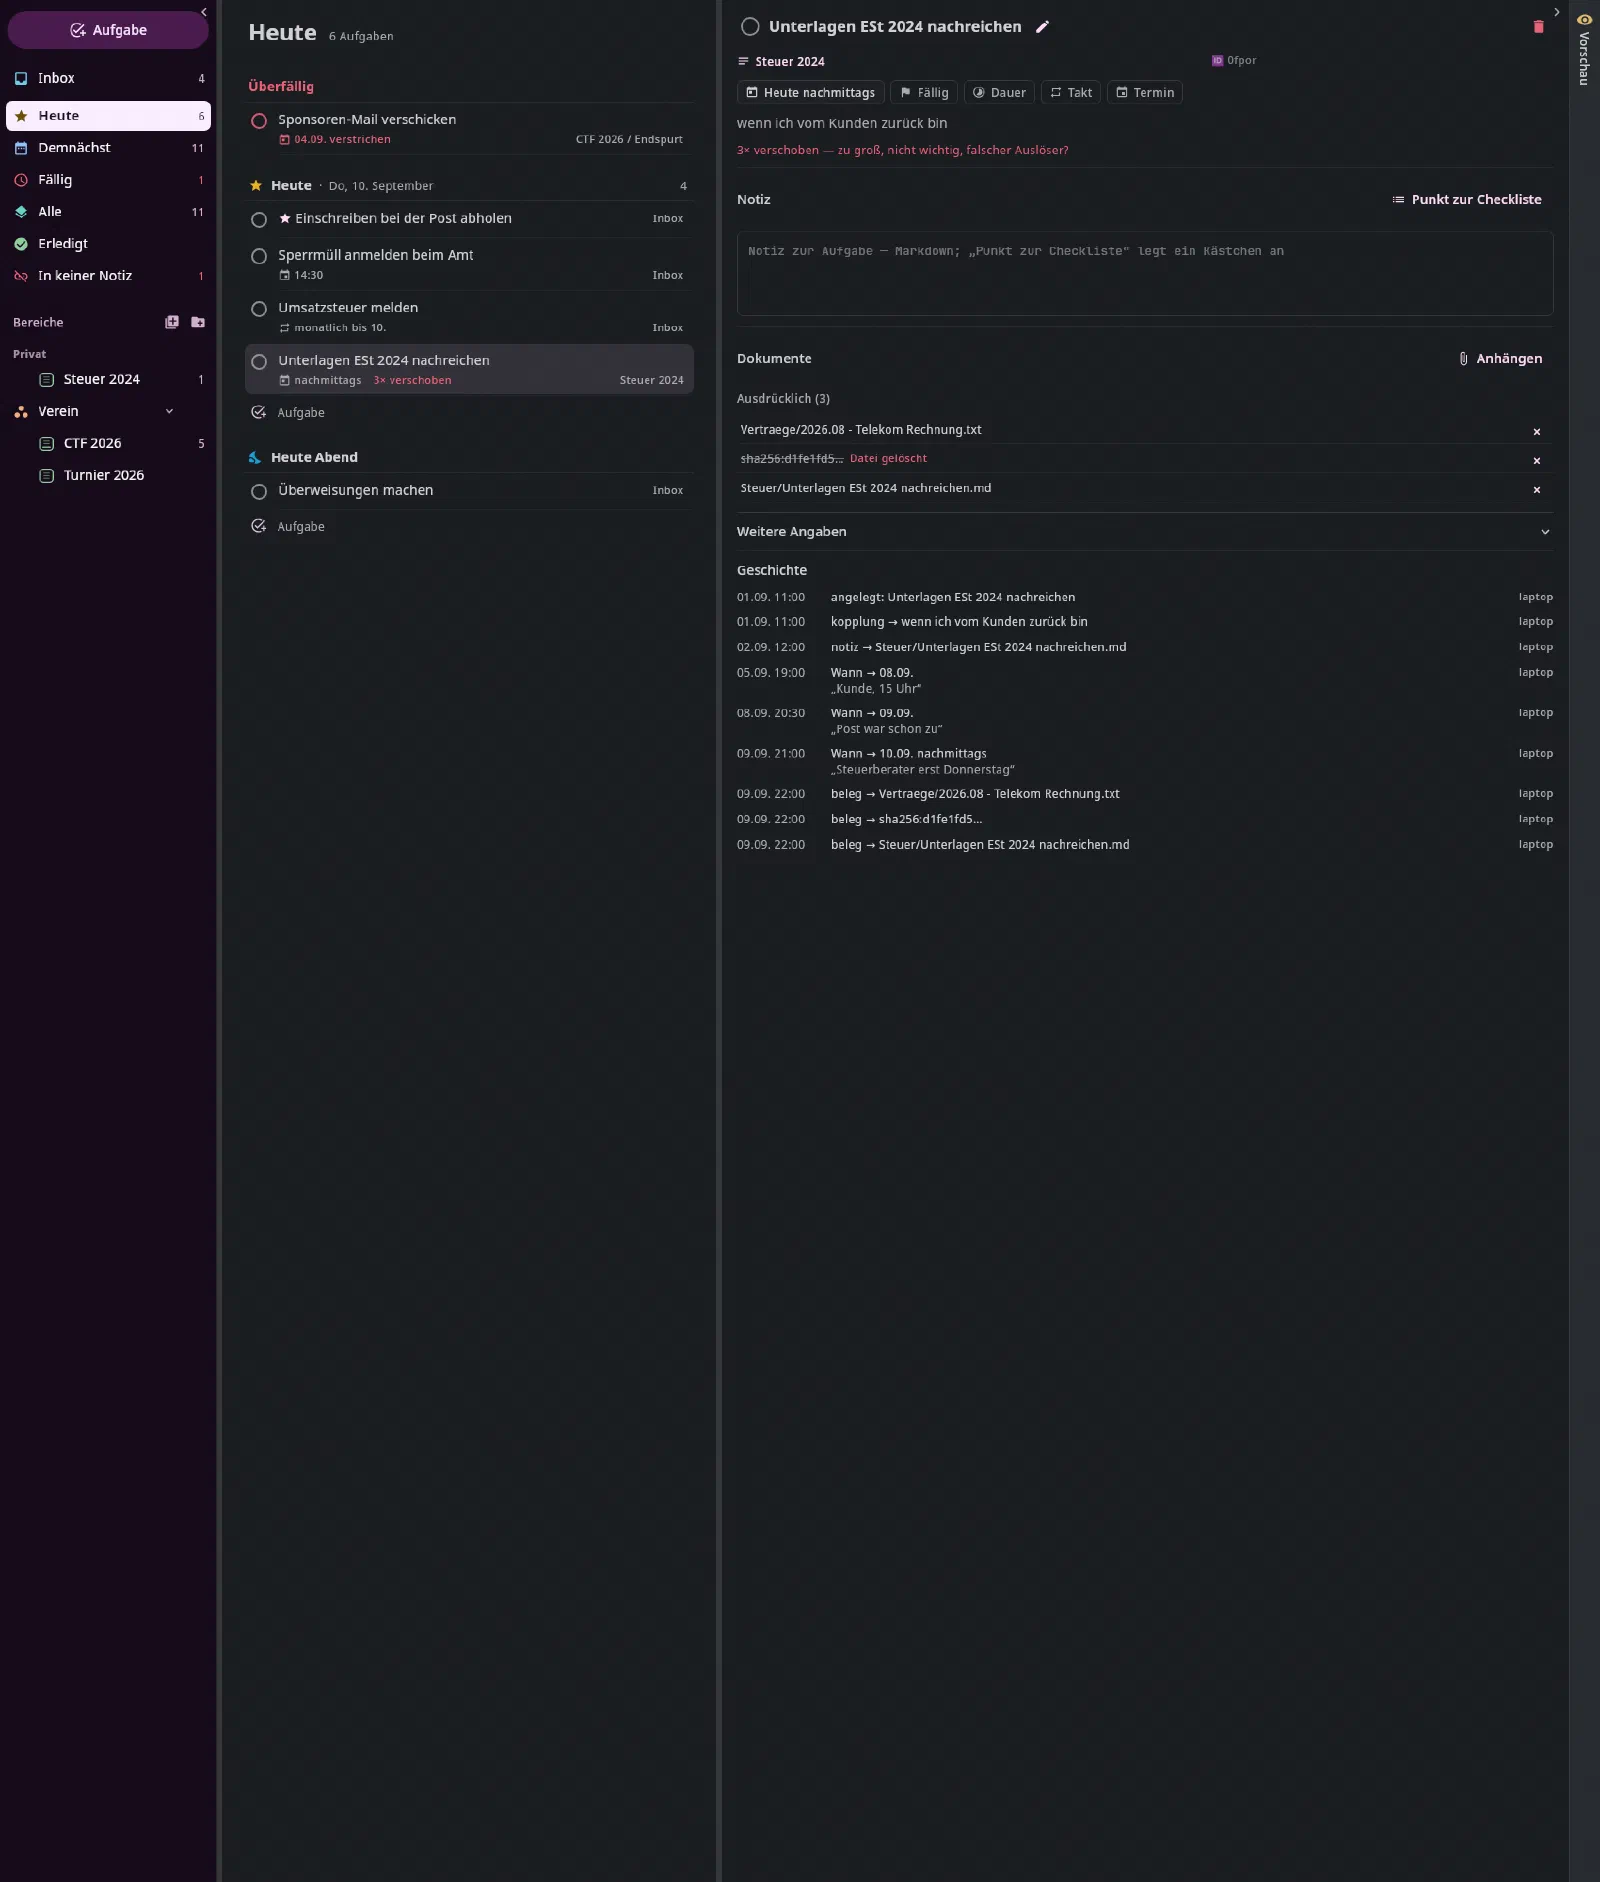Viewport: 1600px width, 1882px height.
Task: Add a new folder icon next to Bereiche
Action: [198, 322]
